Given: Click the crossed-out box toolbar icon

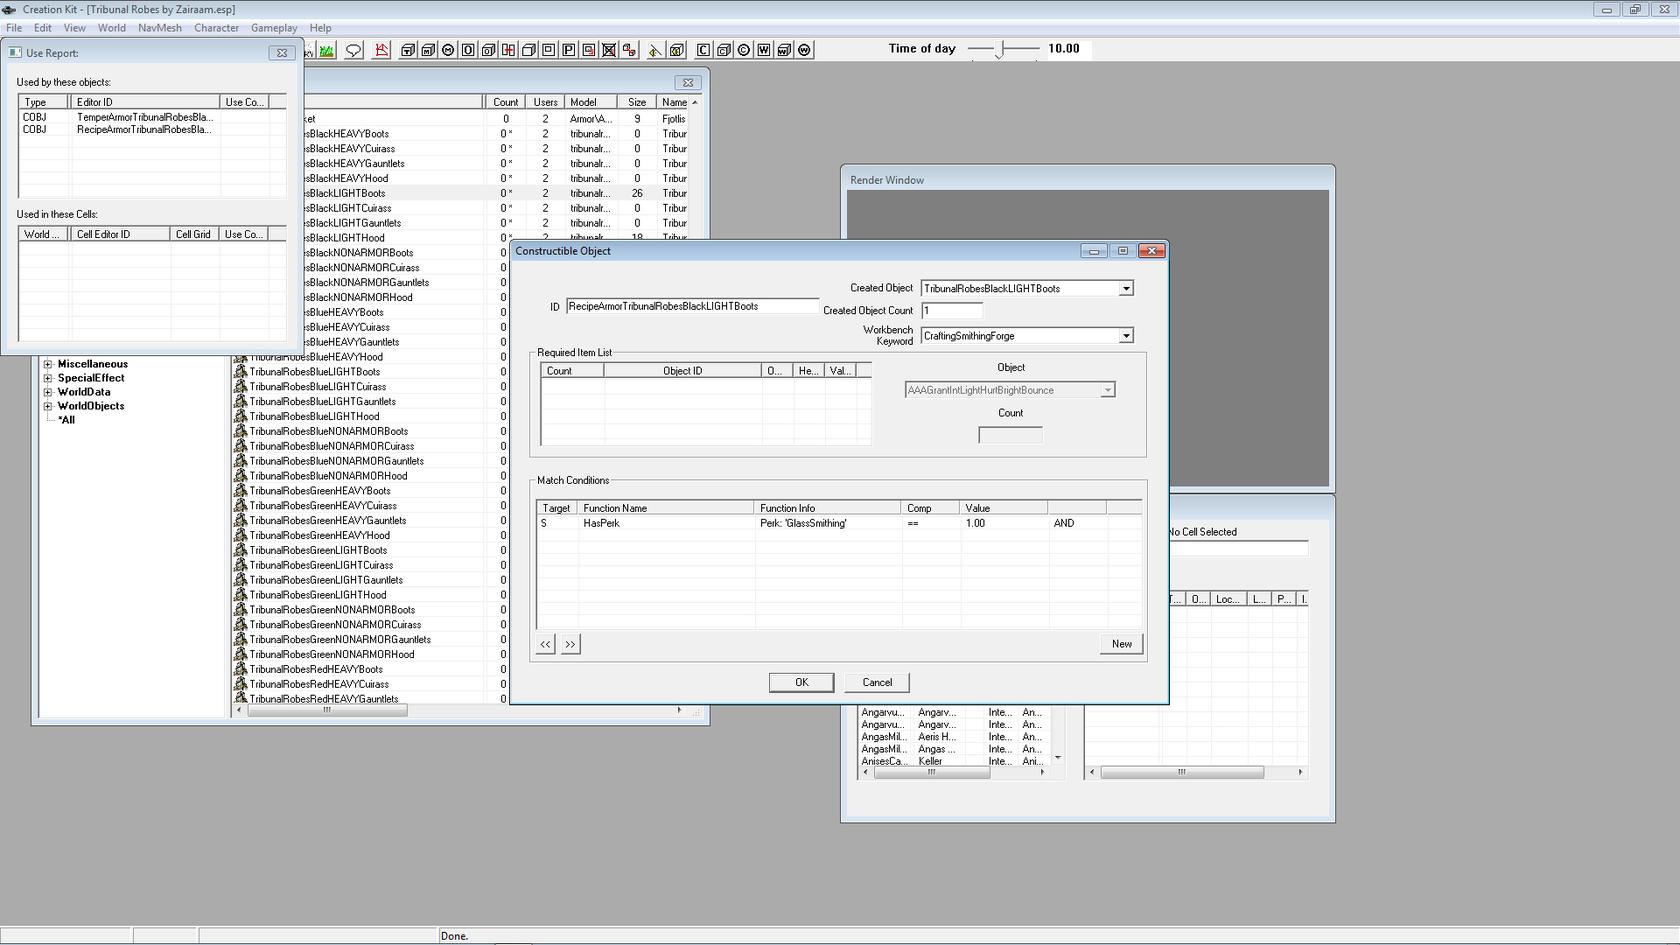Looking at the screenshot, I should [609, 50].
